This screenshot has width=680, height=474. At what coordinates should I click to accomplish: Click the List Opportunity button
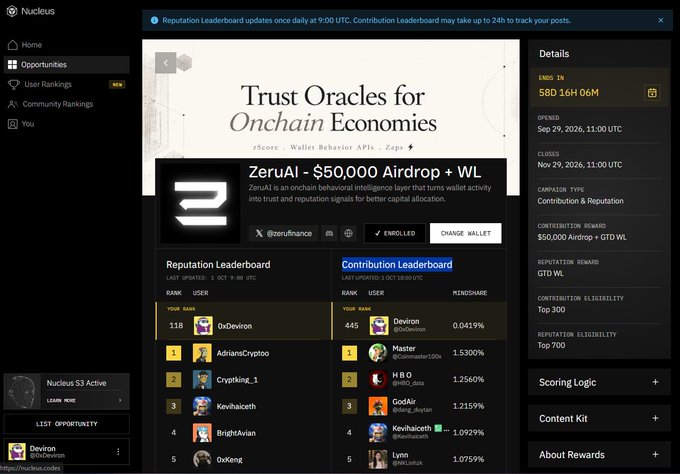click(x=66, y=424)
